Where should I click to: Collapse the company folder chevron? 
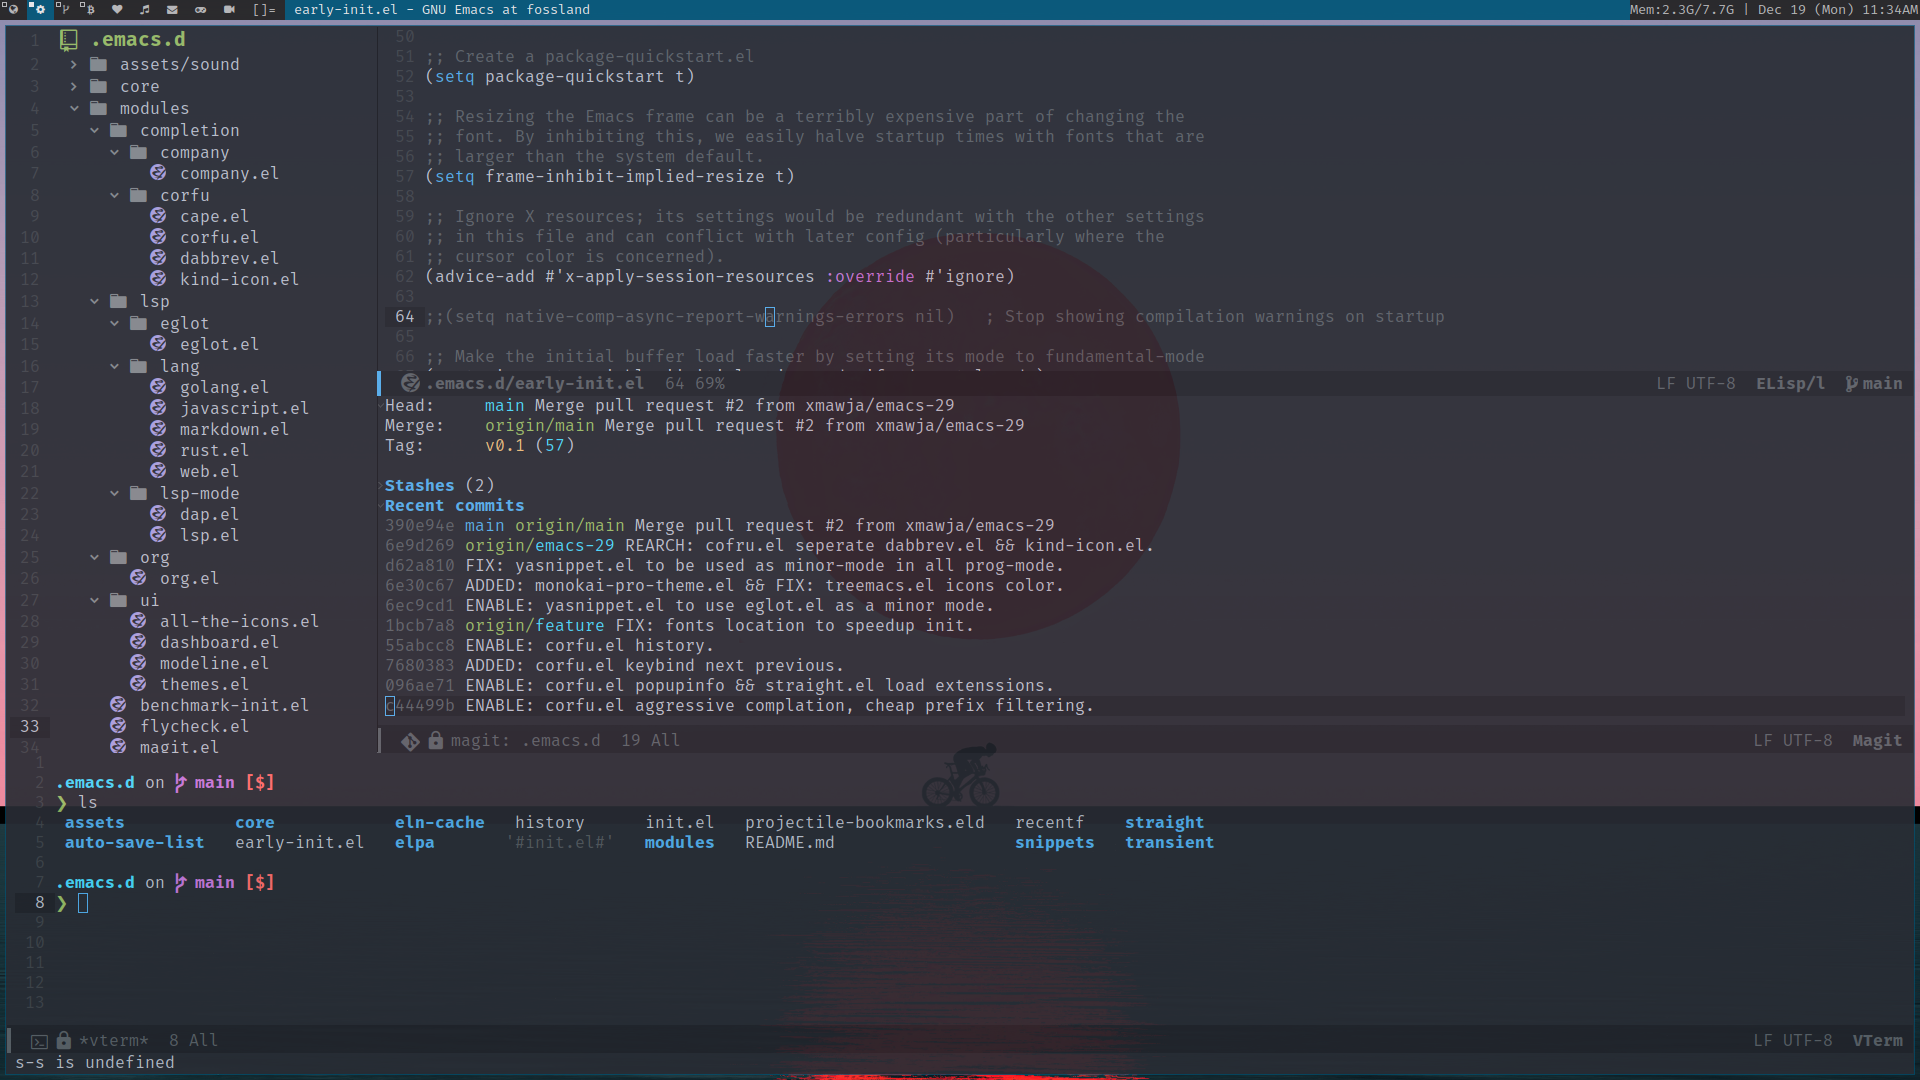pos(114,152)
